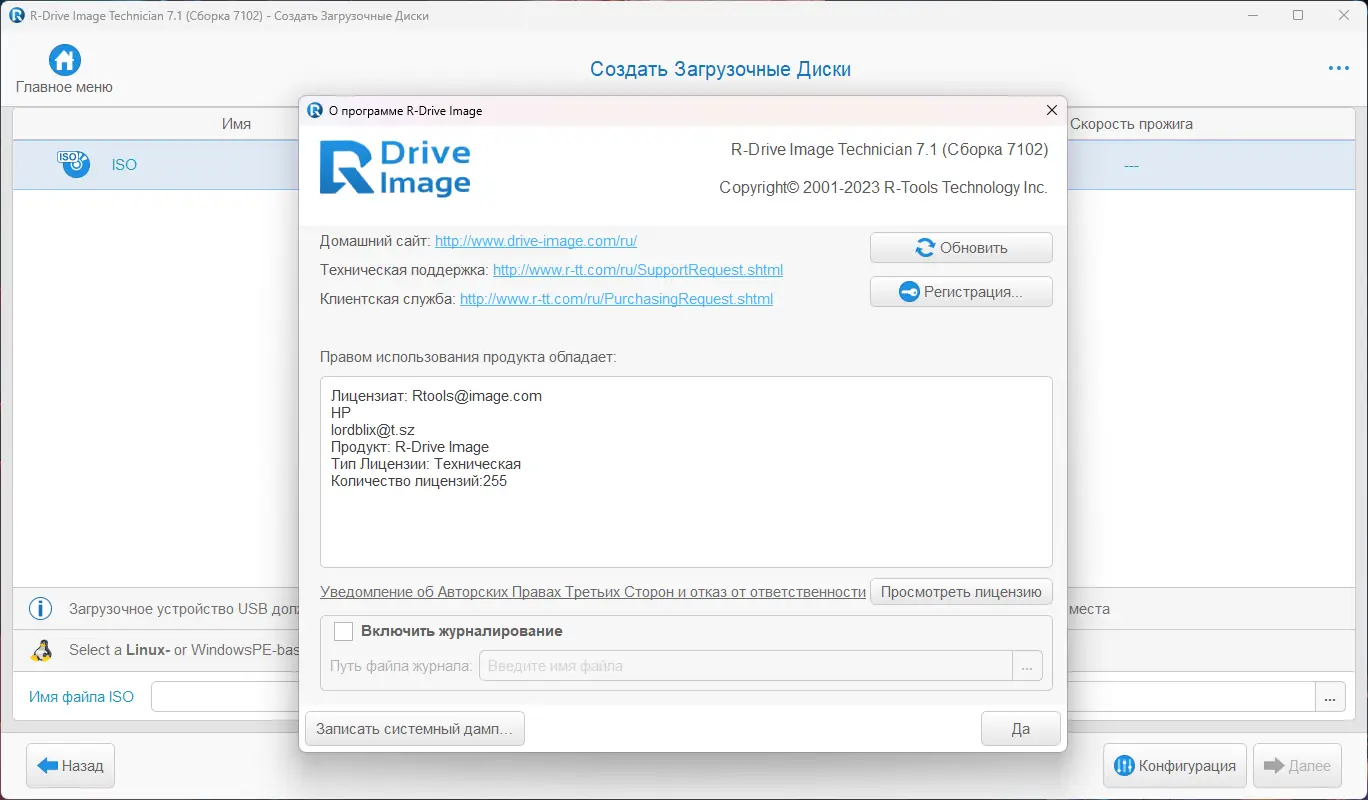Open the drive-image.com home site link
Viewport: 1368px width, 800px height.
(536, 241)
